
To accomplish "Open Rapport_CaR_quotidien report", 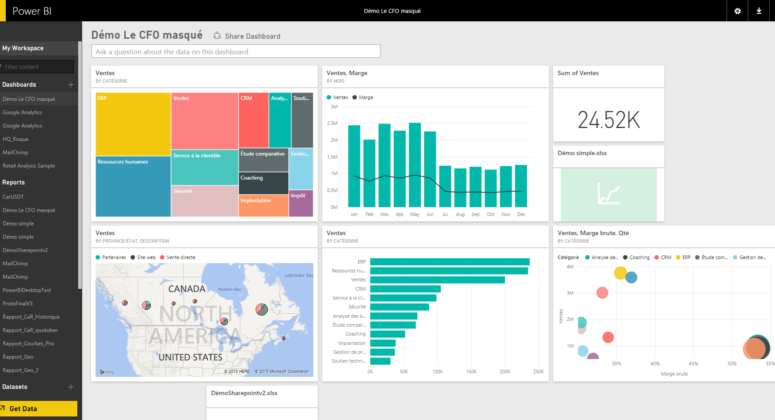I will (30, 331).
